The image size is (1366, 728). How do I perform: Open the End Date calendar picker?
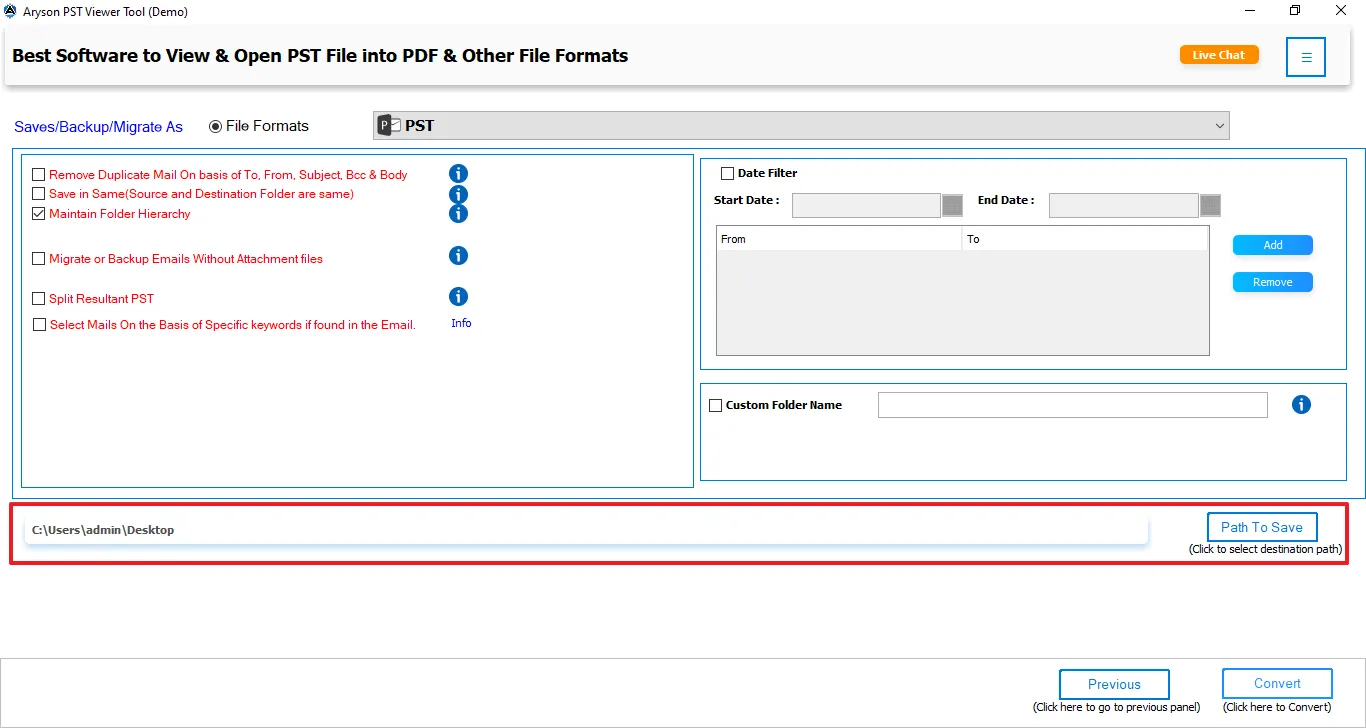(1210, 205)
